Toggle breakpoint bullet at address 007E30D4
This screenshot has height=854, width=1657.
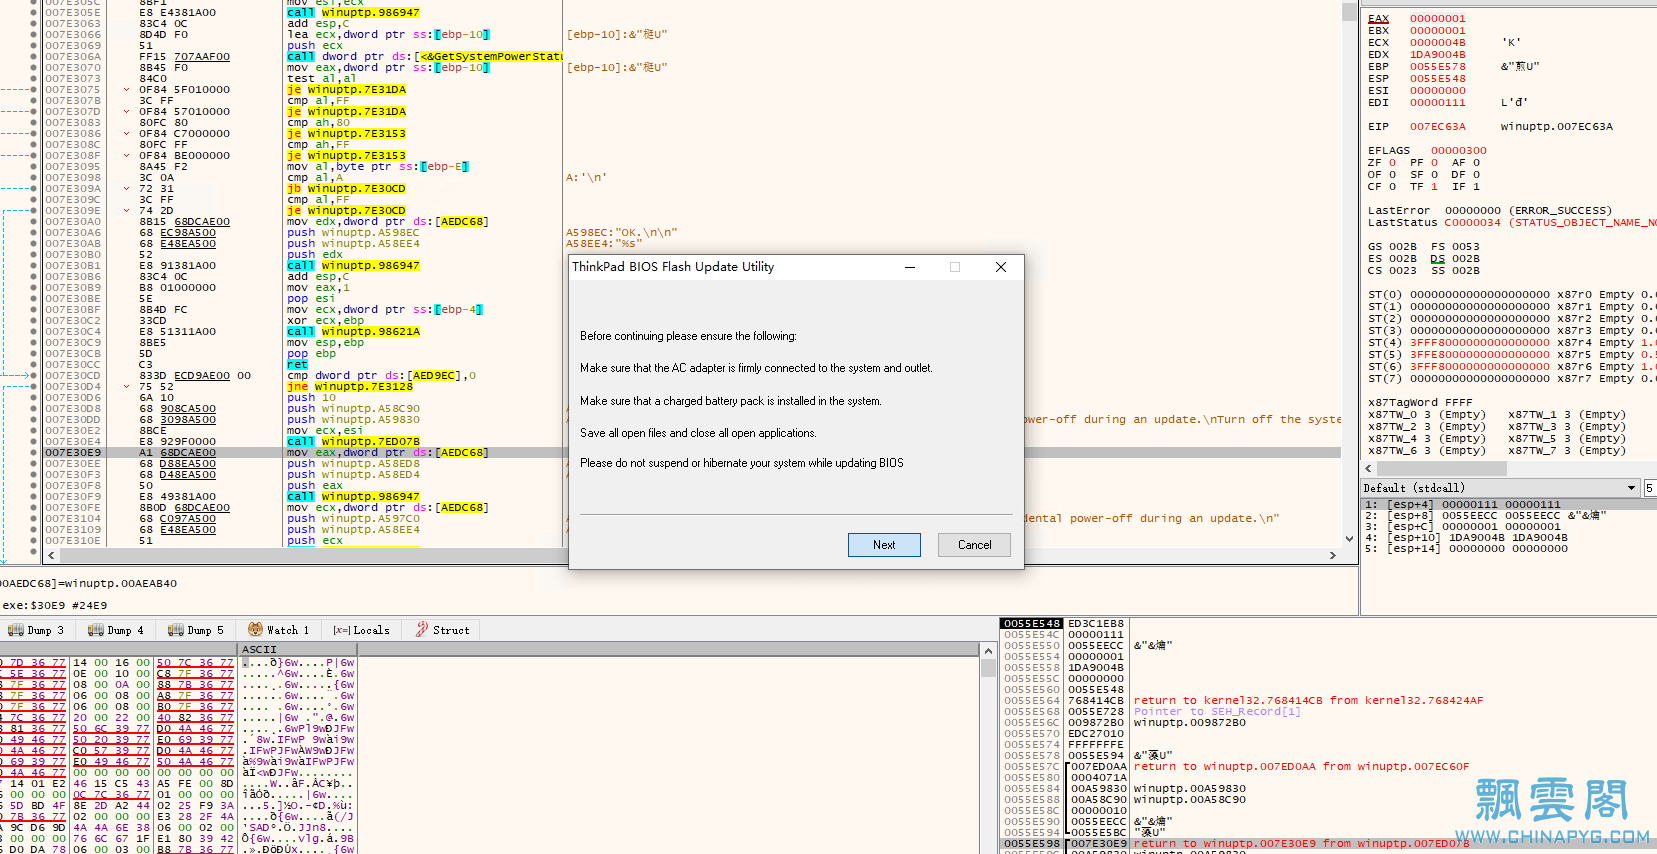pyautogui.click(x=34, y=387)
